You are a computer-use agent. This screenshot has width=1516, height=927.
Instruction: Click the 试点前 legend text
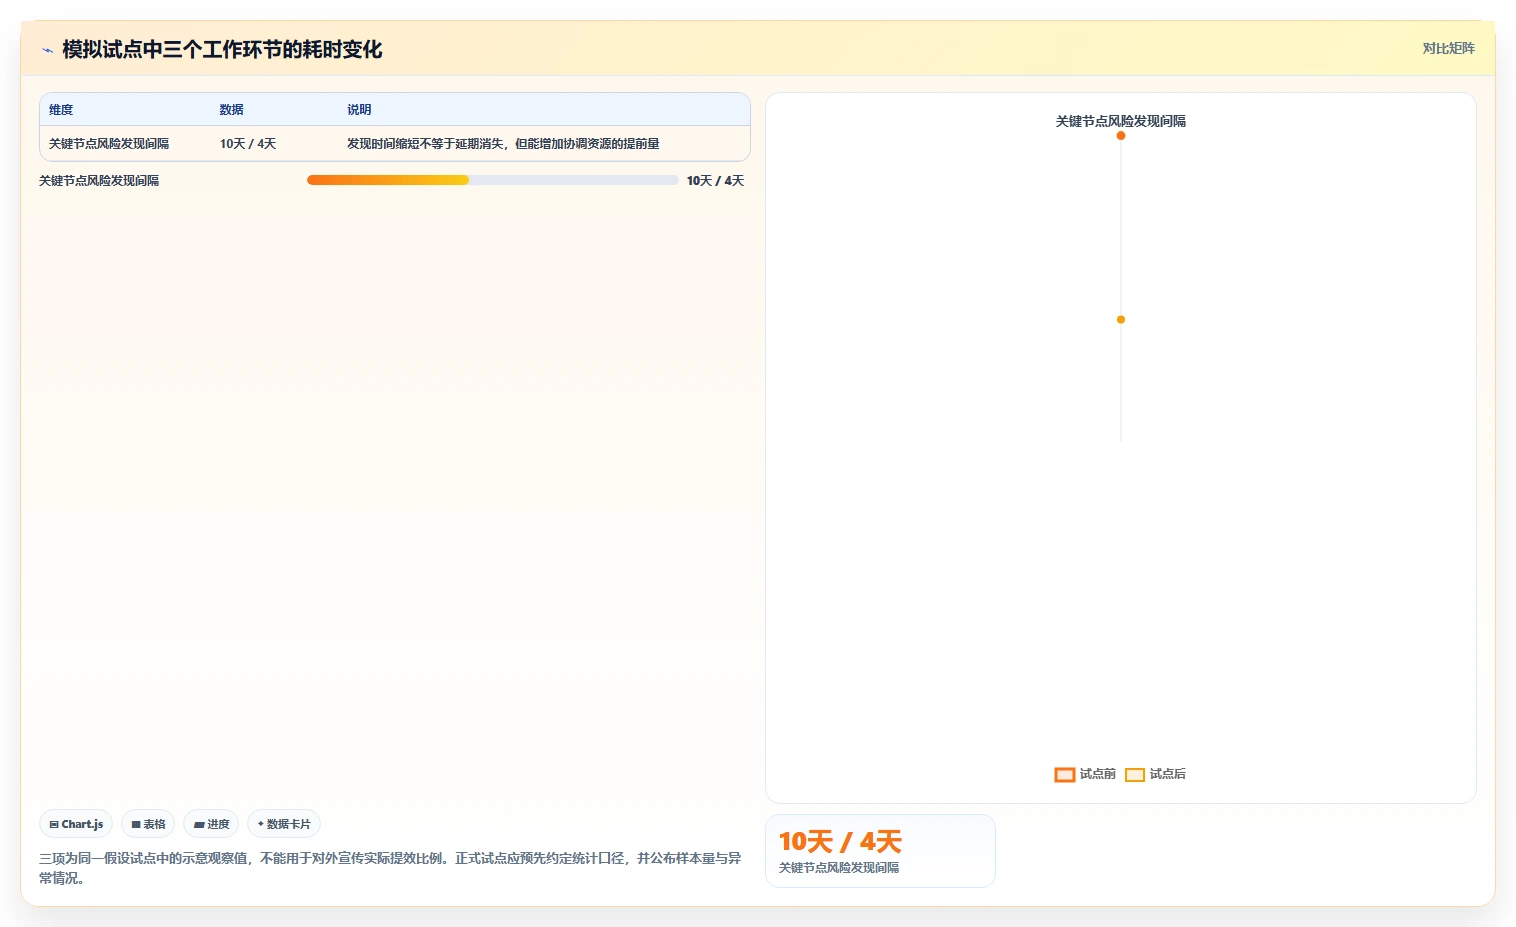[1098, 774]
